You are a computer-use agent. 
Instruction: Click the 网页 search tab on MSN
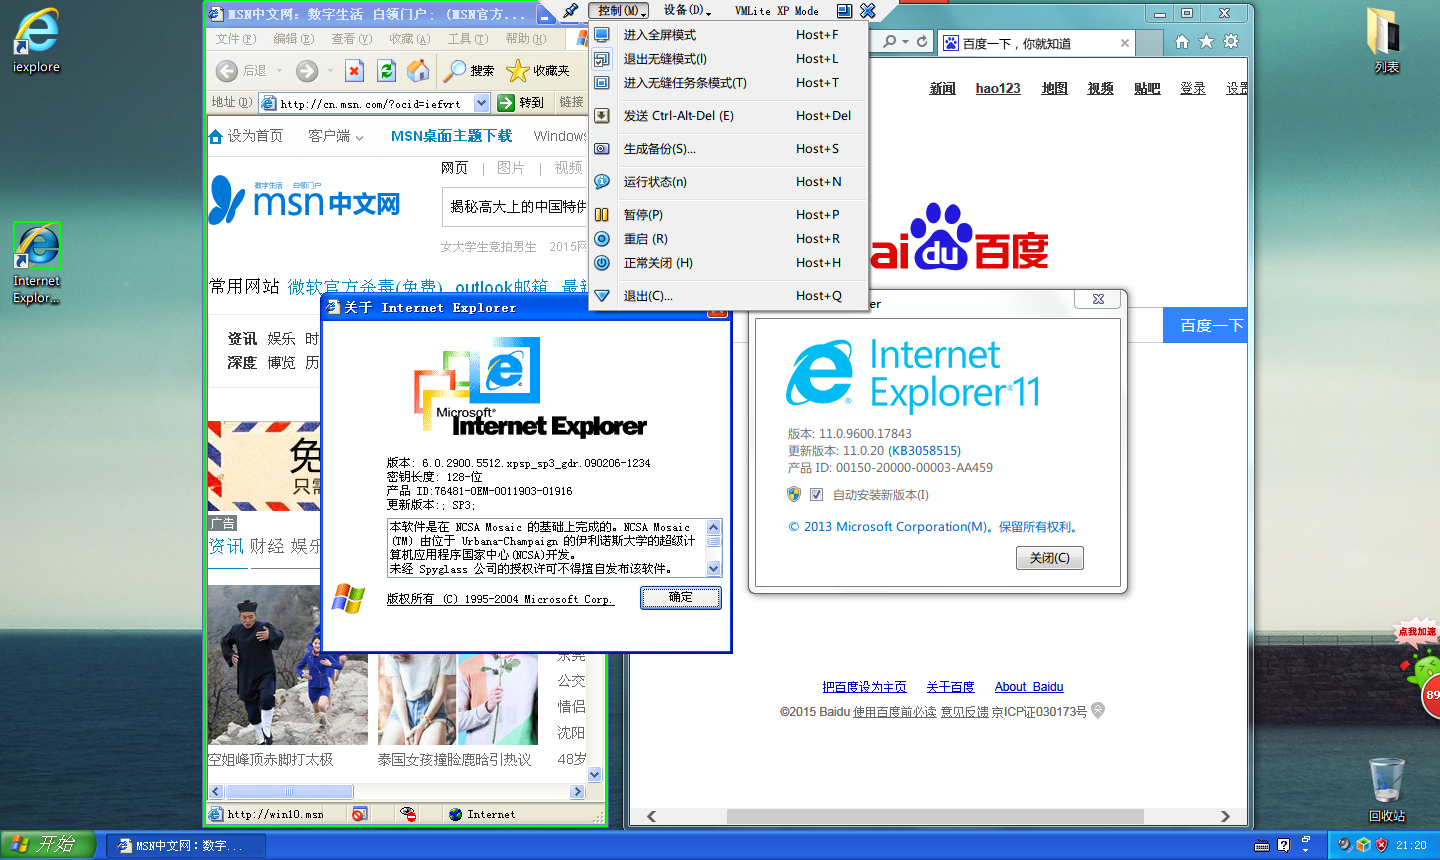[454, 168]
